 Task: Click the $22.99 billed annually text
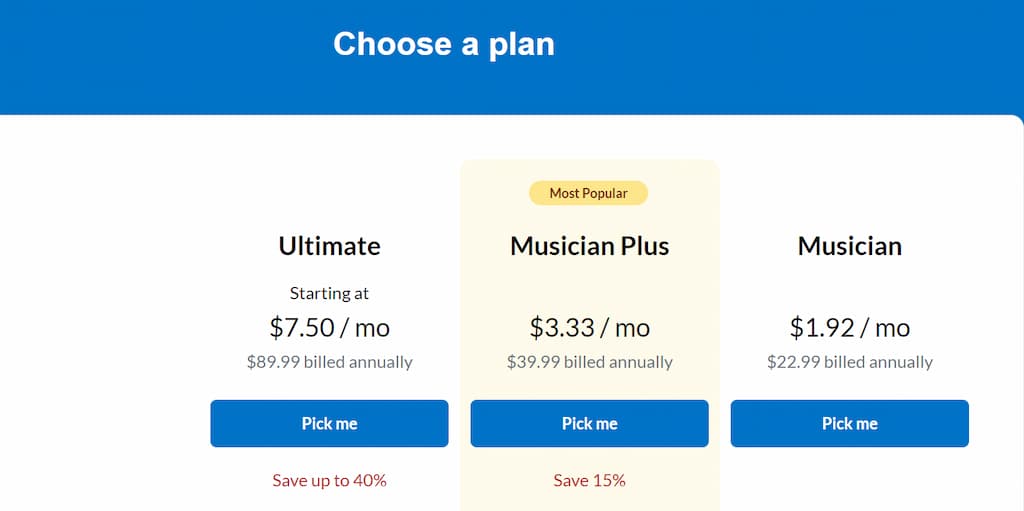point(850,362)
